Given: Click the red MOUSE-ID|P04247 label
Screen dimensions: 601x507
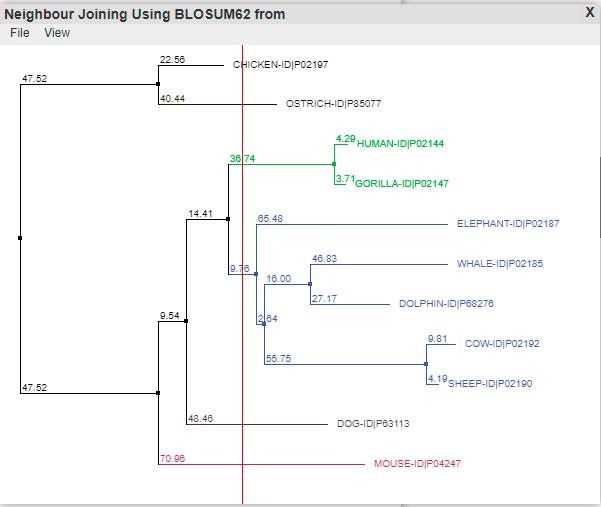Looking at the screenshot, I should coord(417,464).
